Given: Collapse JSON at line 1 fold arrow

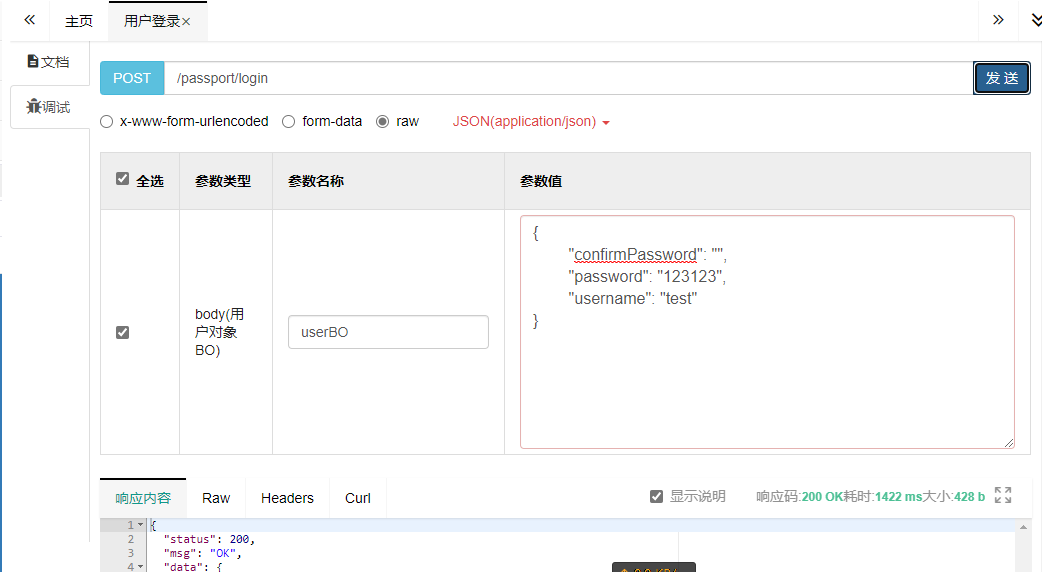Looking at the screenshot, I should coord(140,525).
